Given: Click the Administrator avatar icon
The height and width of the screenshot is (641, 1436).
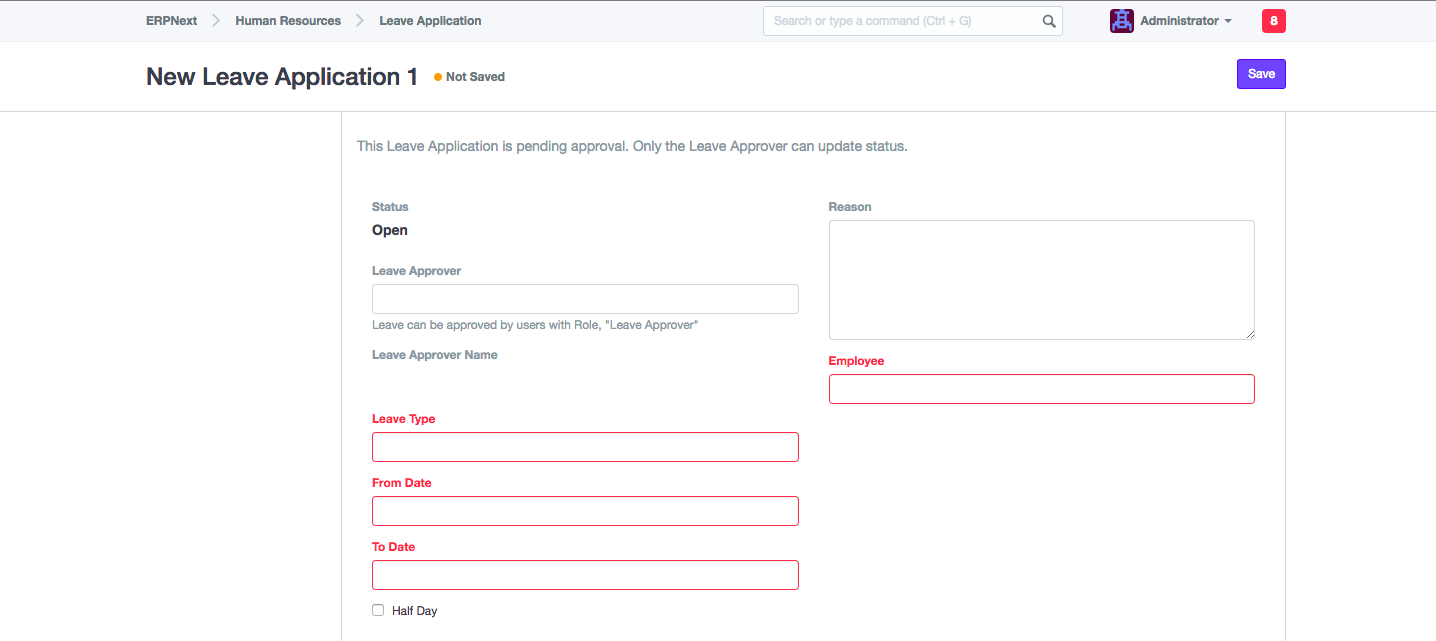Looking at the screenshot, I should point(1121,21).
